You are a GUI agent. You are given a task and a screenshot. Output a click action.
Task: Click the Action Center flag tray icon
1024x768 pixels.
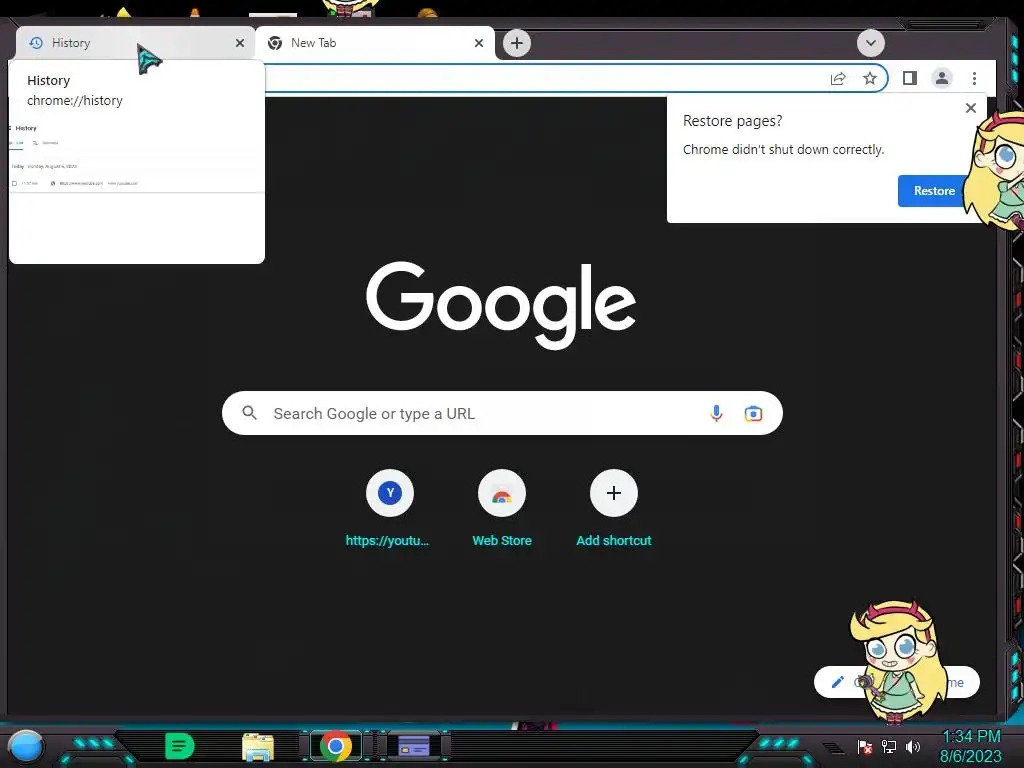(865, 746)
